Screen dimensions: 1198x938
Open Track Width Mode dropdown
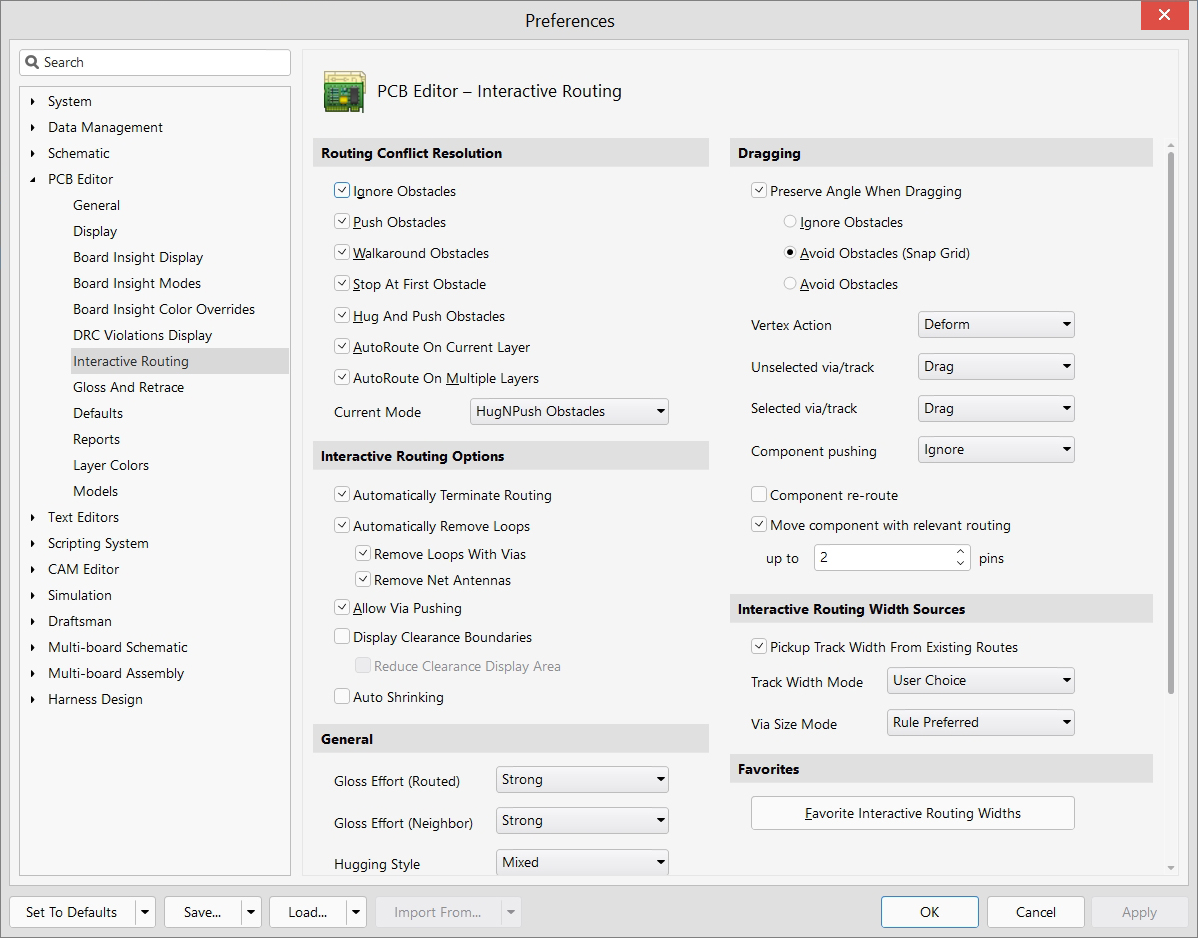(981, 681)
